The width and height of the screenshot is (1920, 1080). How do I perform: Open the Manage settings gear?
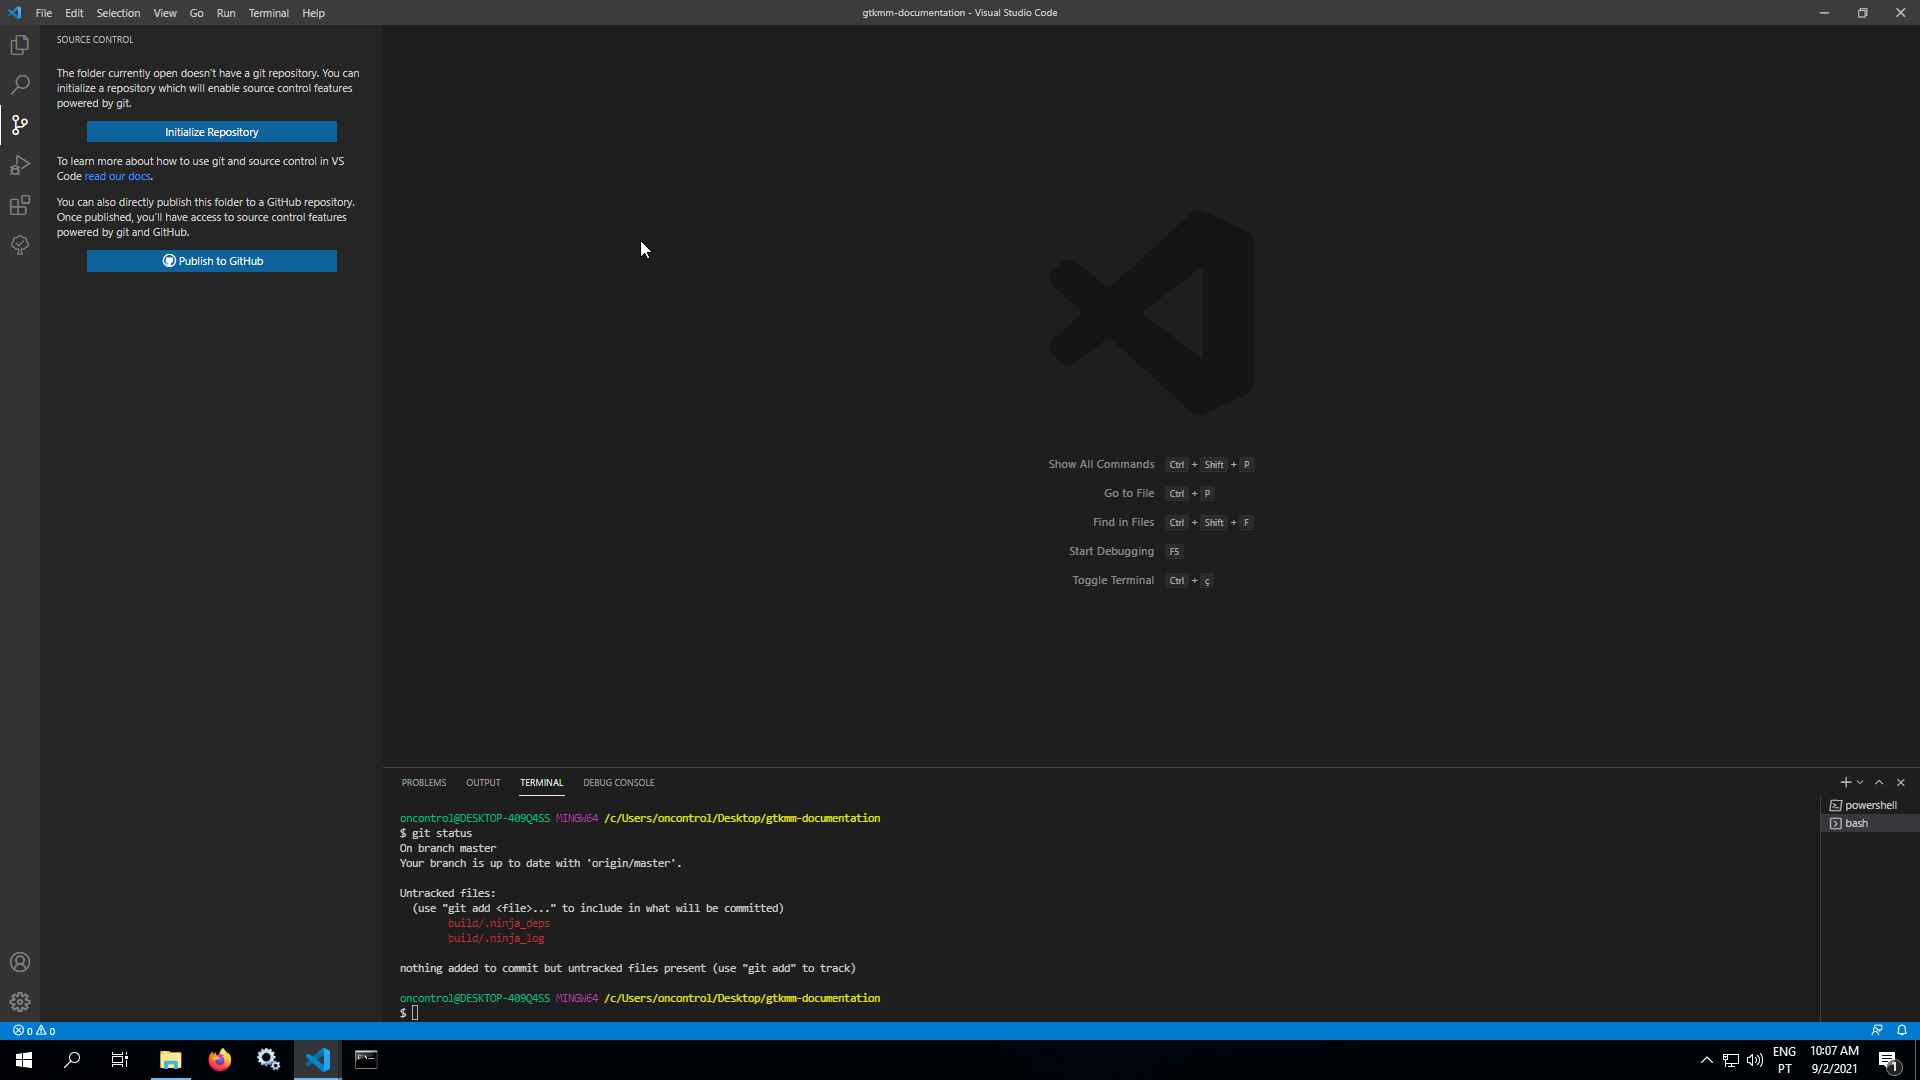(x=20, y=1001)
